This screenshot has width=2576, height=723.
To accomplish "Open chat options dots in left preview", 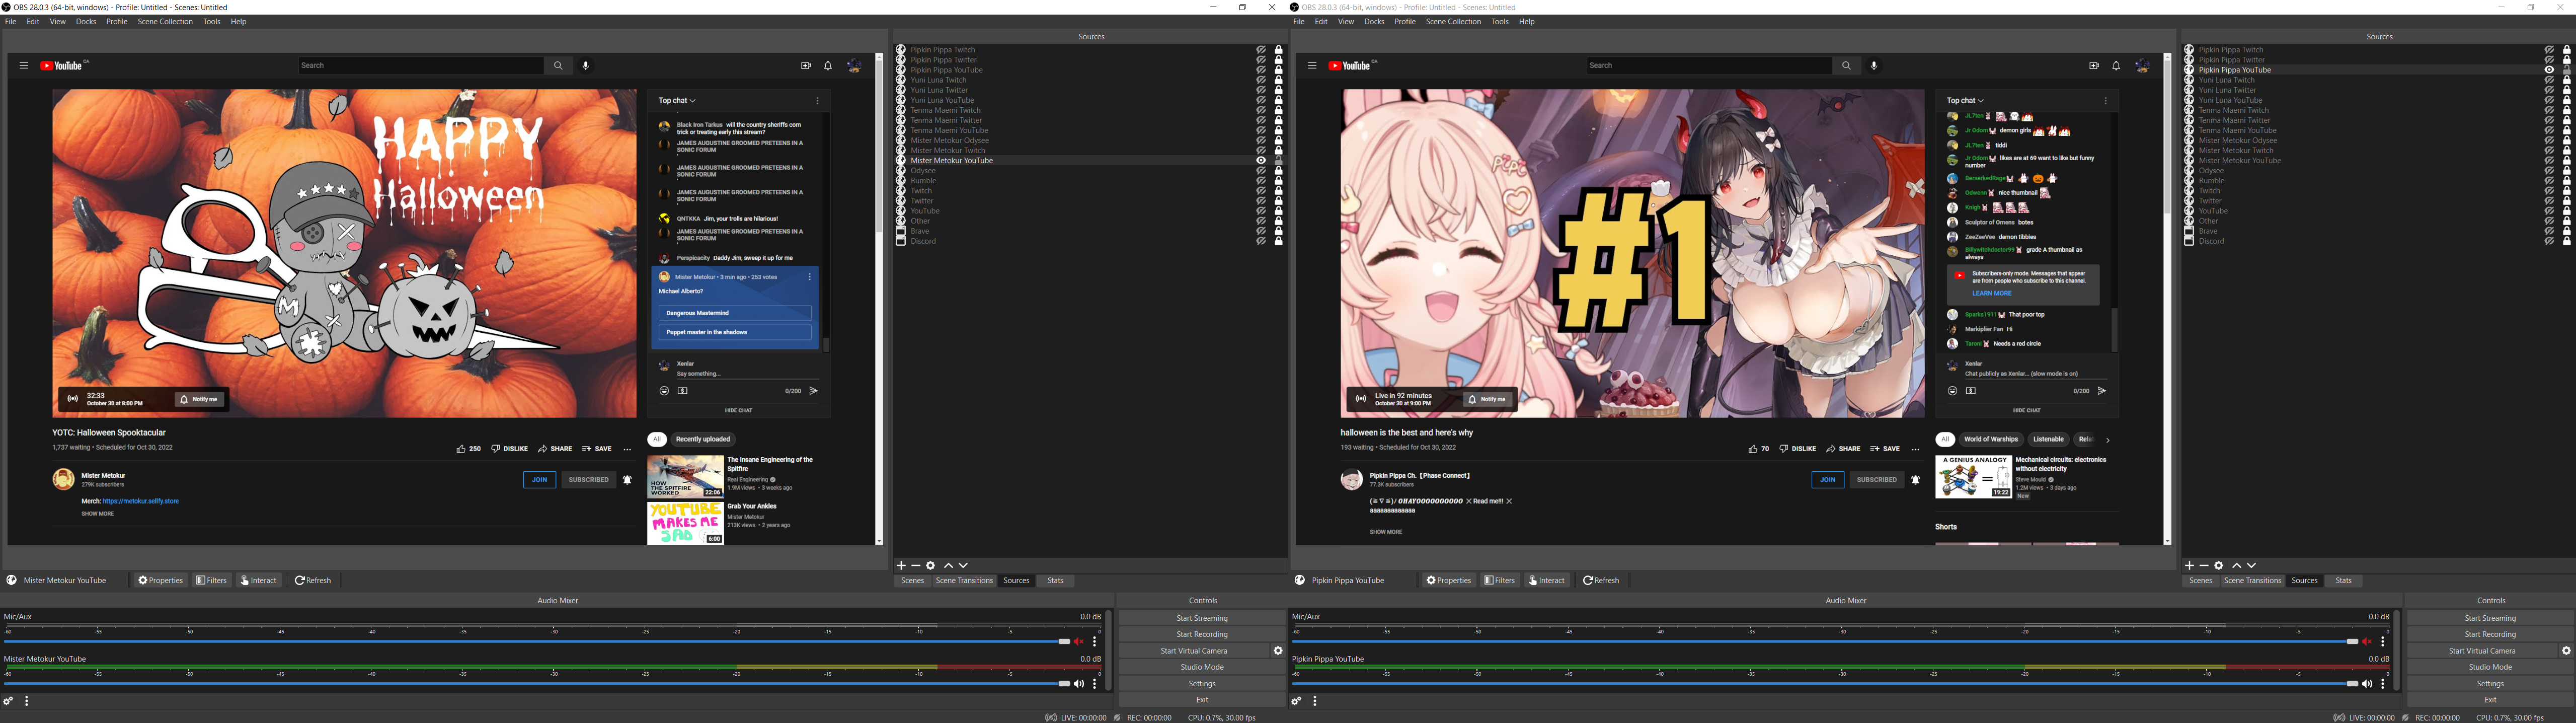I will 817,101.
